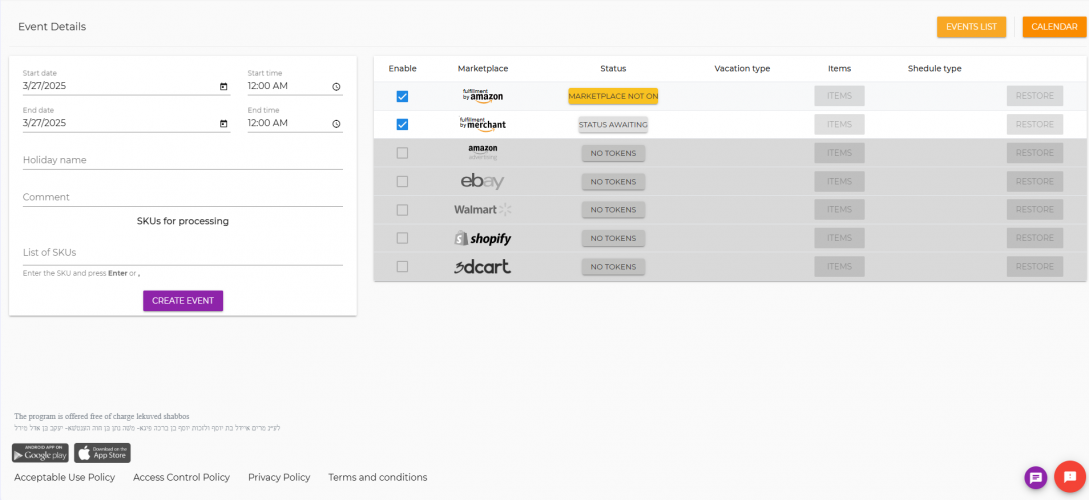Click the Amazon Advertising logo
The image size is (1089, 500).
[483, 153]
